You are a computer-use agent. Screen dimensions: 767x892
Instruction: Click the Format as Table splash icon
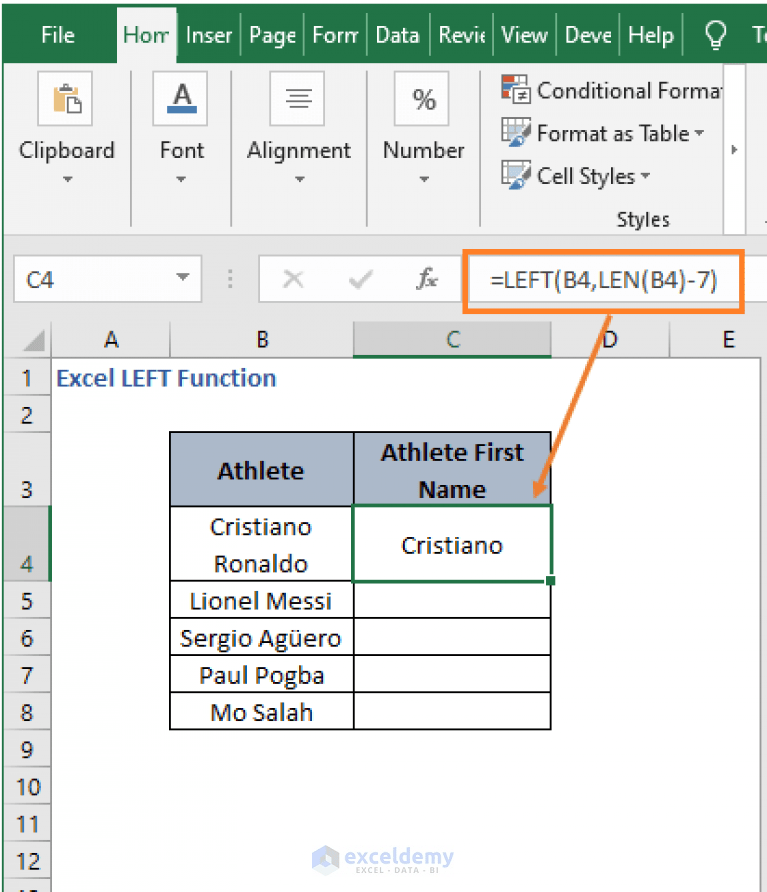tap(516, 132)
